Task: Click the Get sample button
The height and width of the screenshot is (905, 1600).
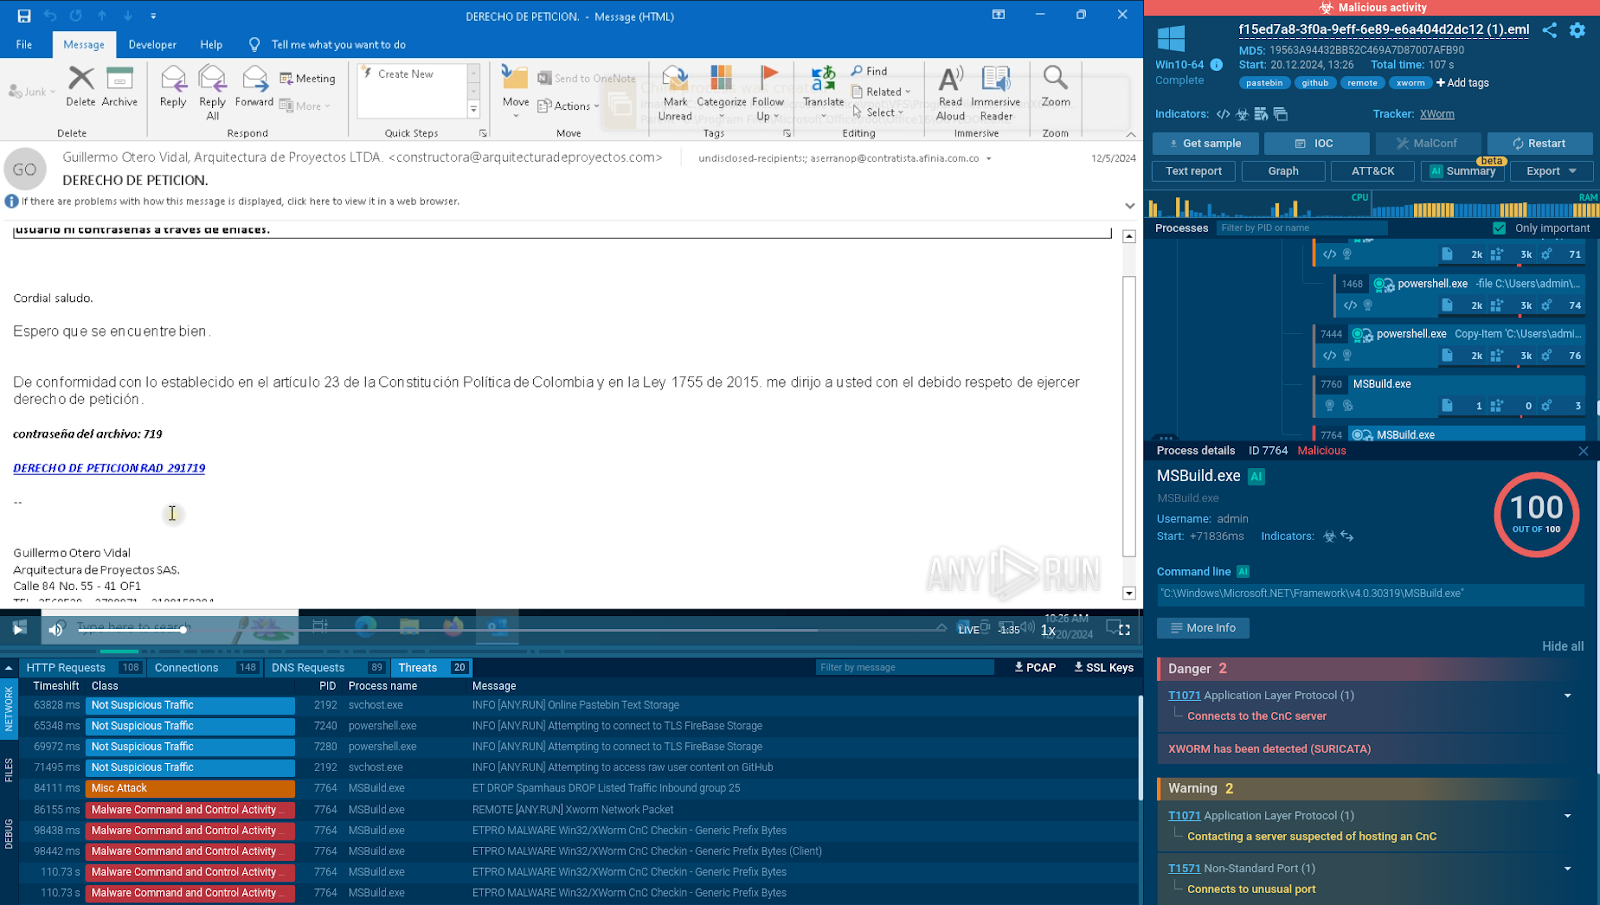Action: (x=1205, y=143)
